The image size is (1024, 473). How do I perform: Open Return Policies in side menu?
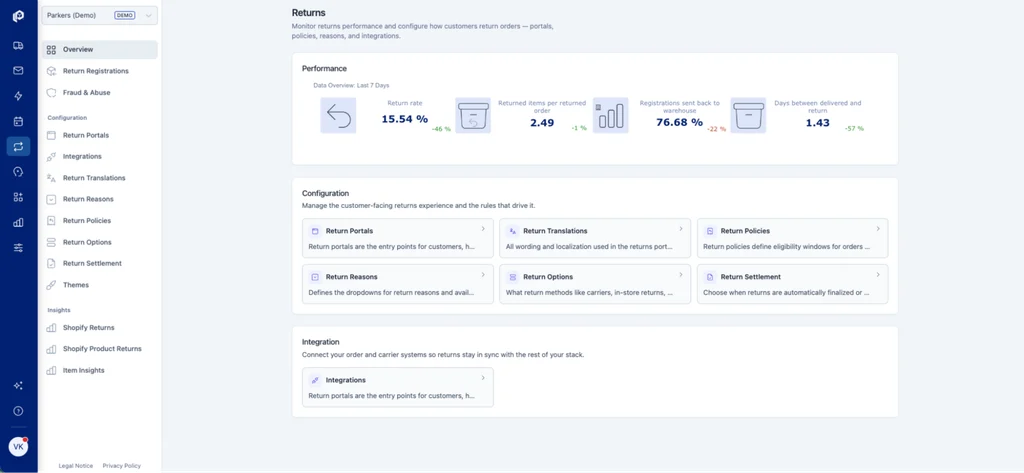pyautogui.click(x=99, y=221)
